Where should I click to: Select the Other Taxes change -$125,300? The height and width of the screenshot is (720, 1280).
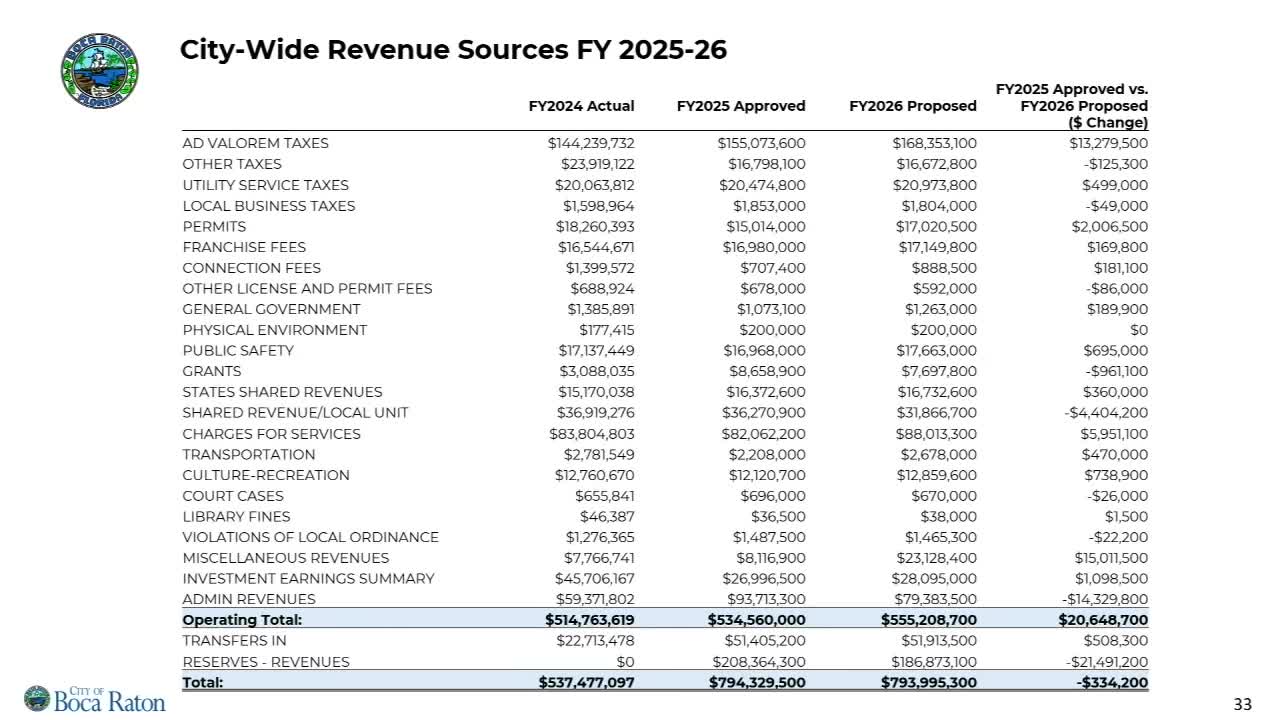click(x=1117, y=164)
